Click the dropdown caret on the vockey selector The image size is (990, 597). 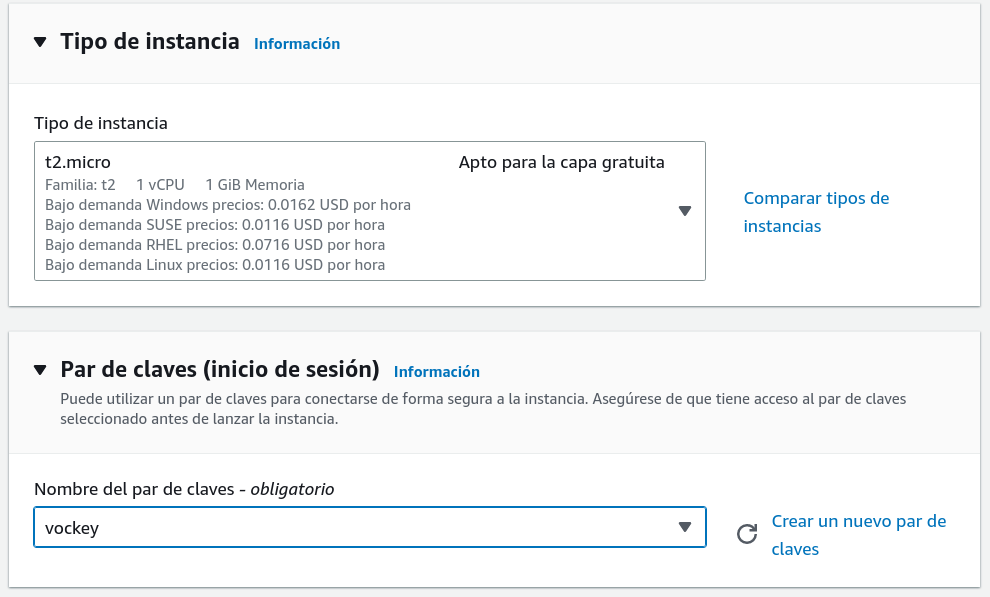point(684,527)
